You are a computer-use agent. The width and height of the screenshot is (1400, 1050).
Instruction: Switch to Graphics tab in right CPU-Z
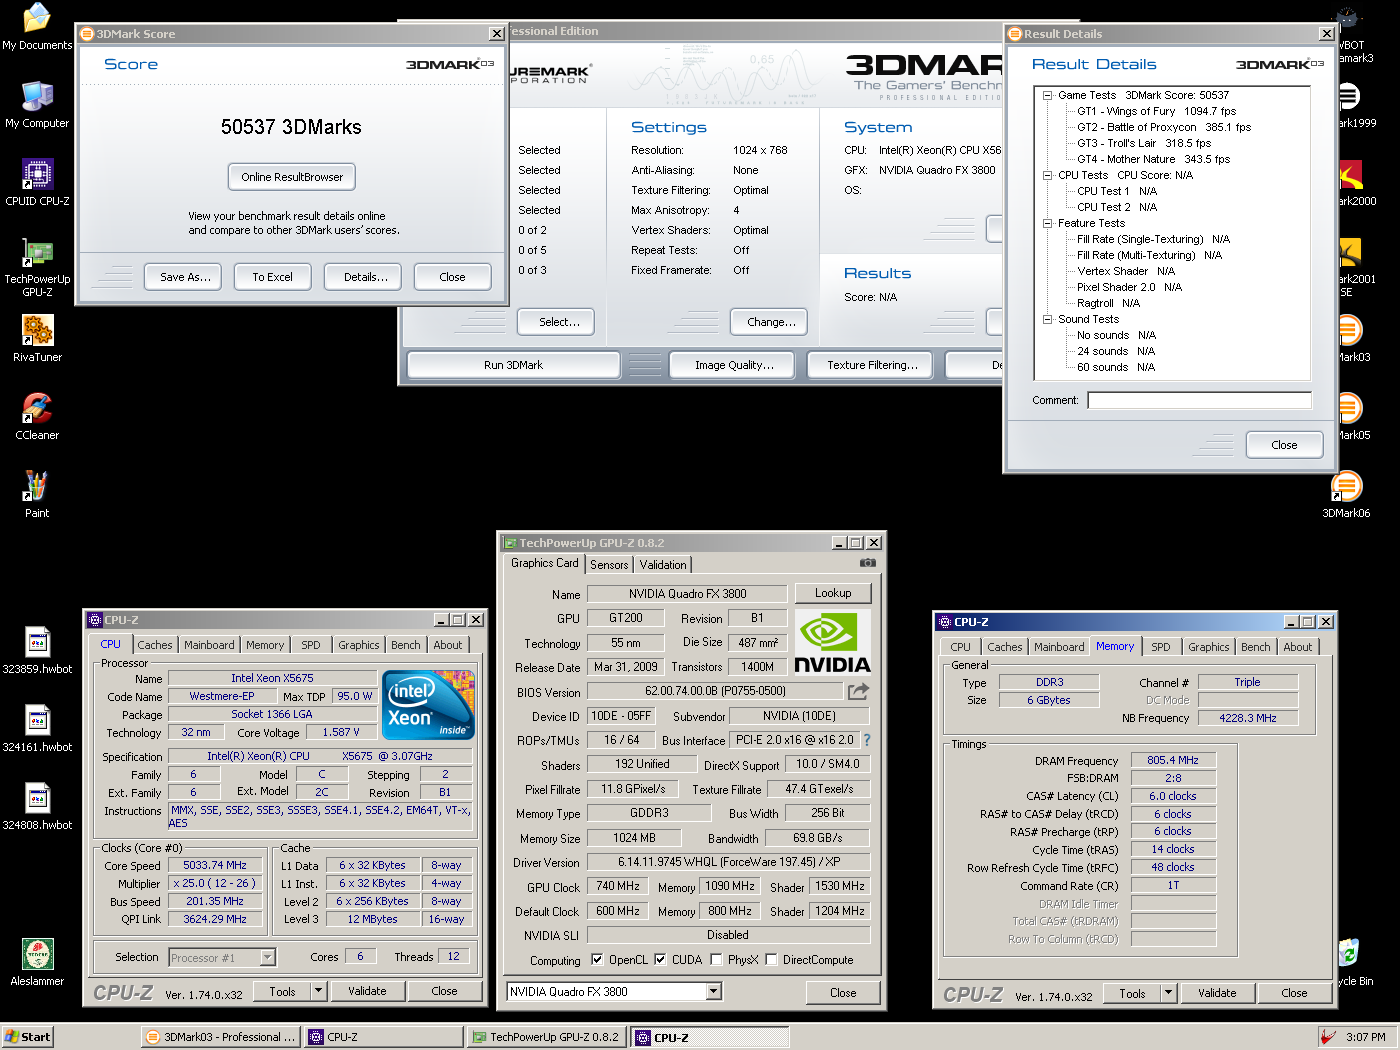1208,647
